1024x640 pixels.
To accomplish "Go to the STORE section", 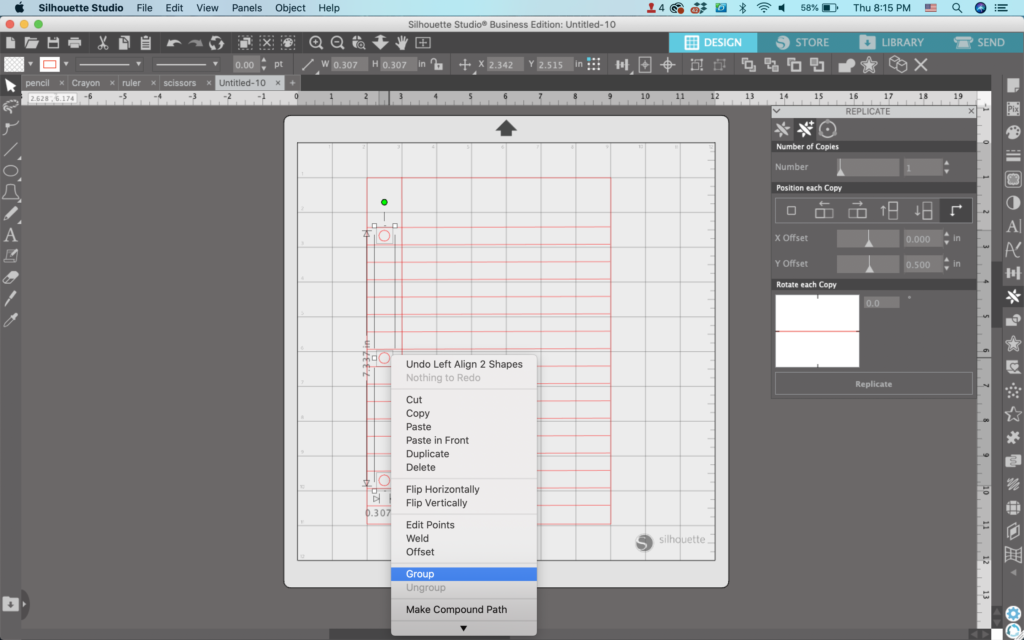I will (802, 42).
